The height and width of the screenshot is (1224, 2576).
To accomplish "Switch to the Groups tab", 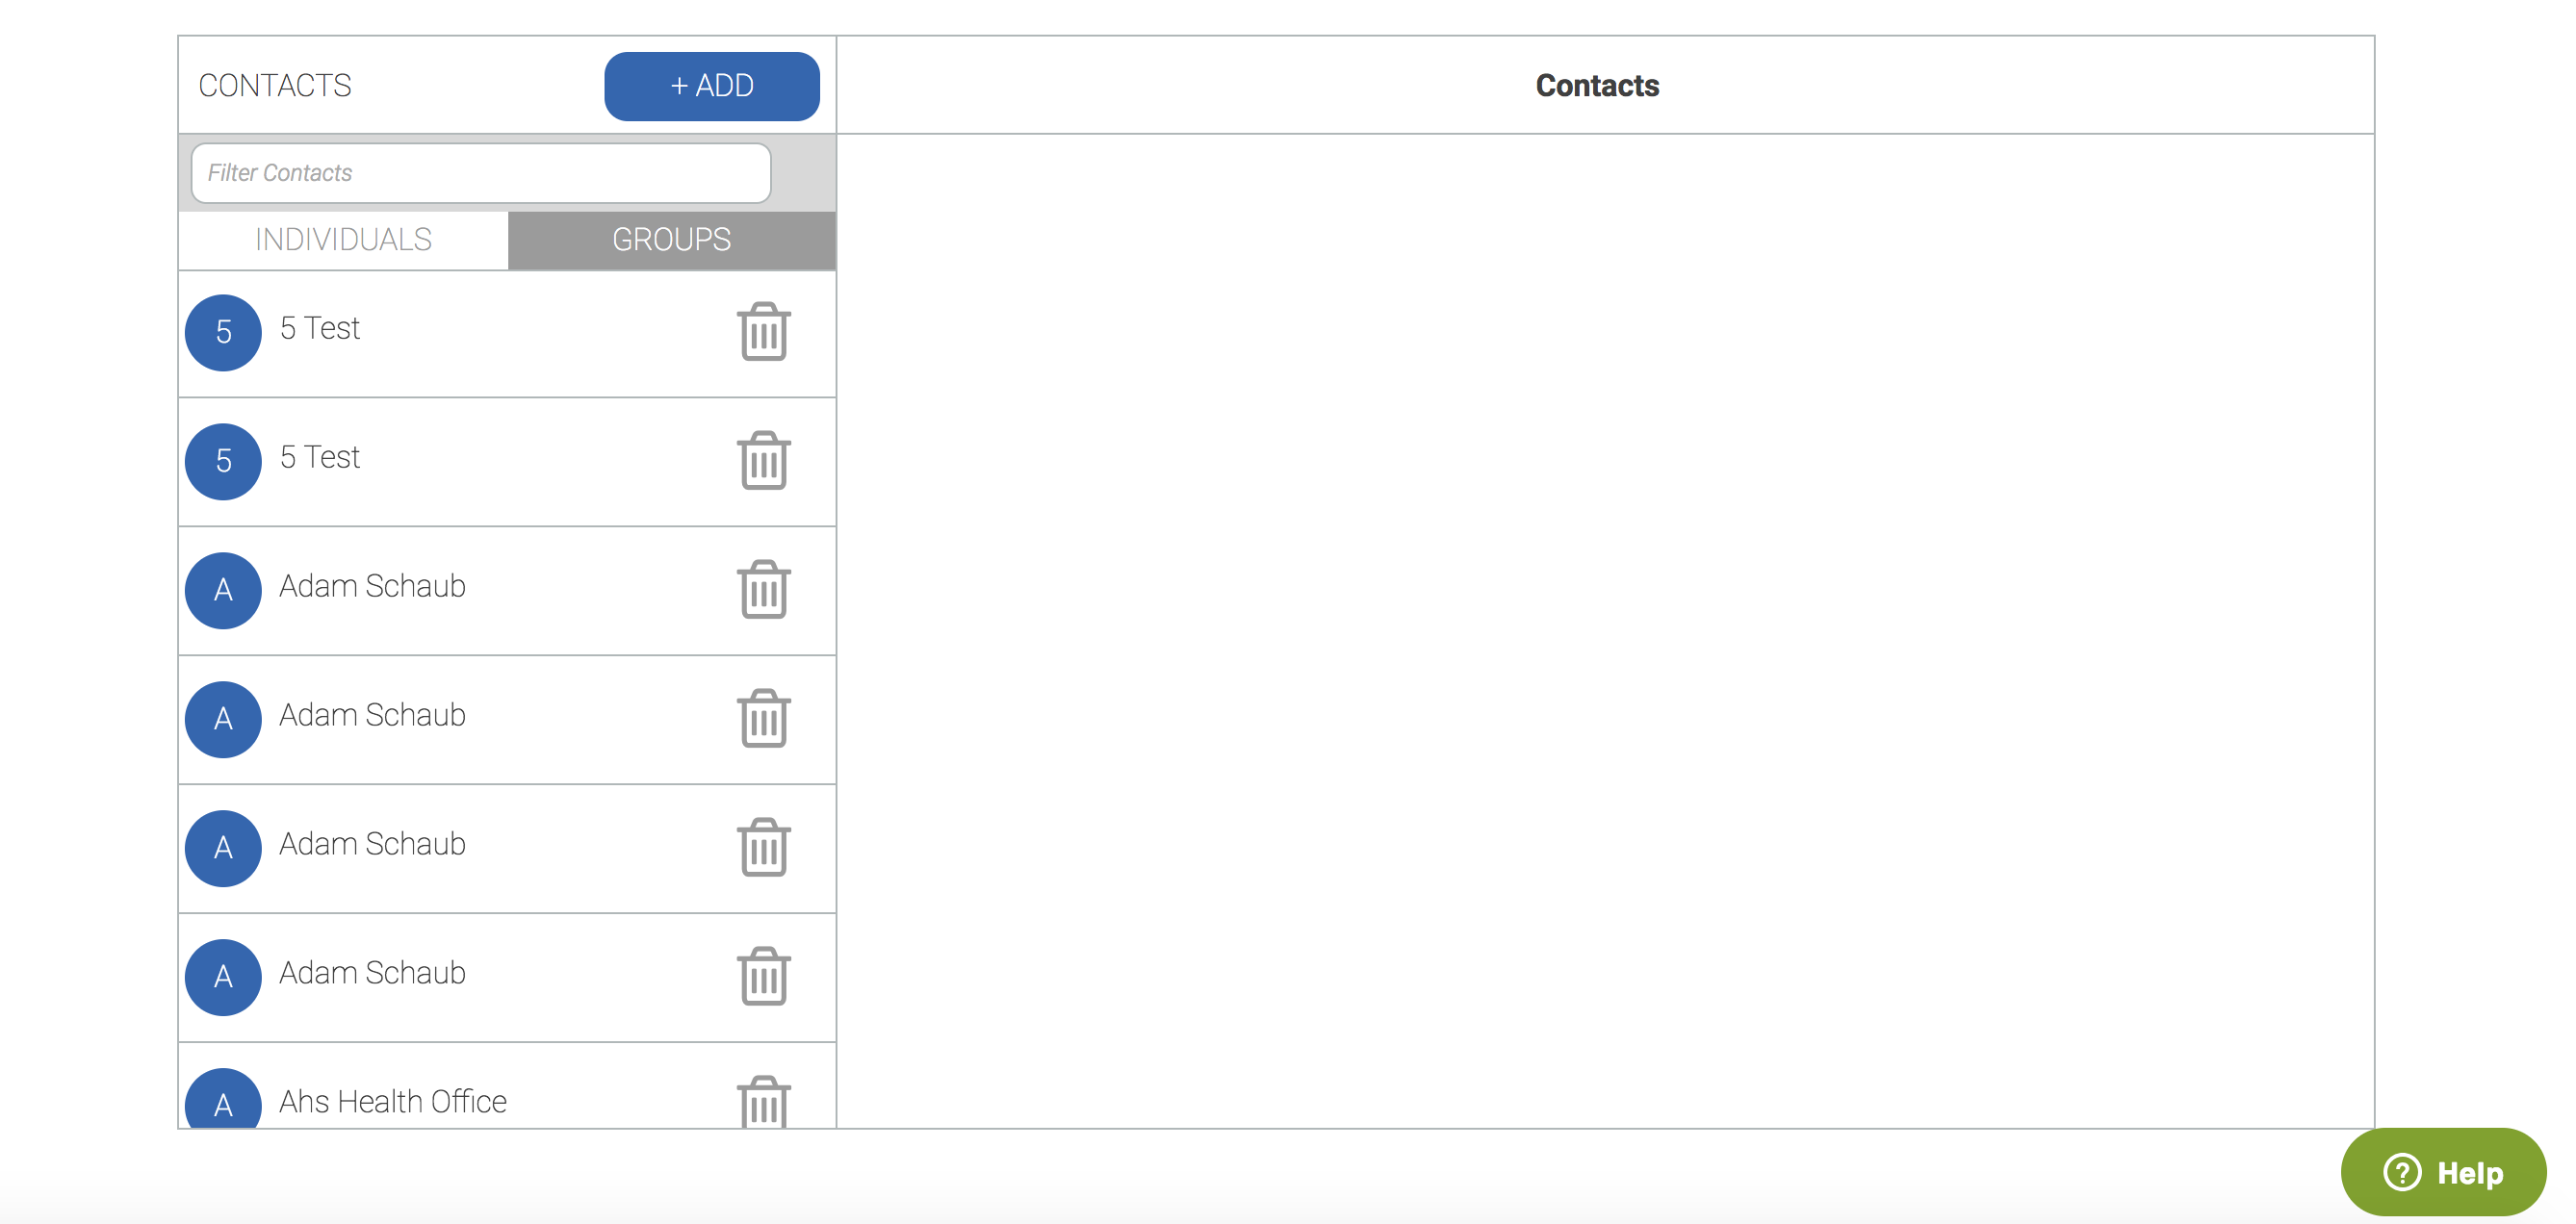I will click(x=671, y=240).
